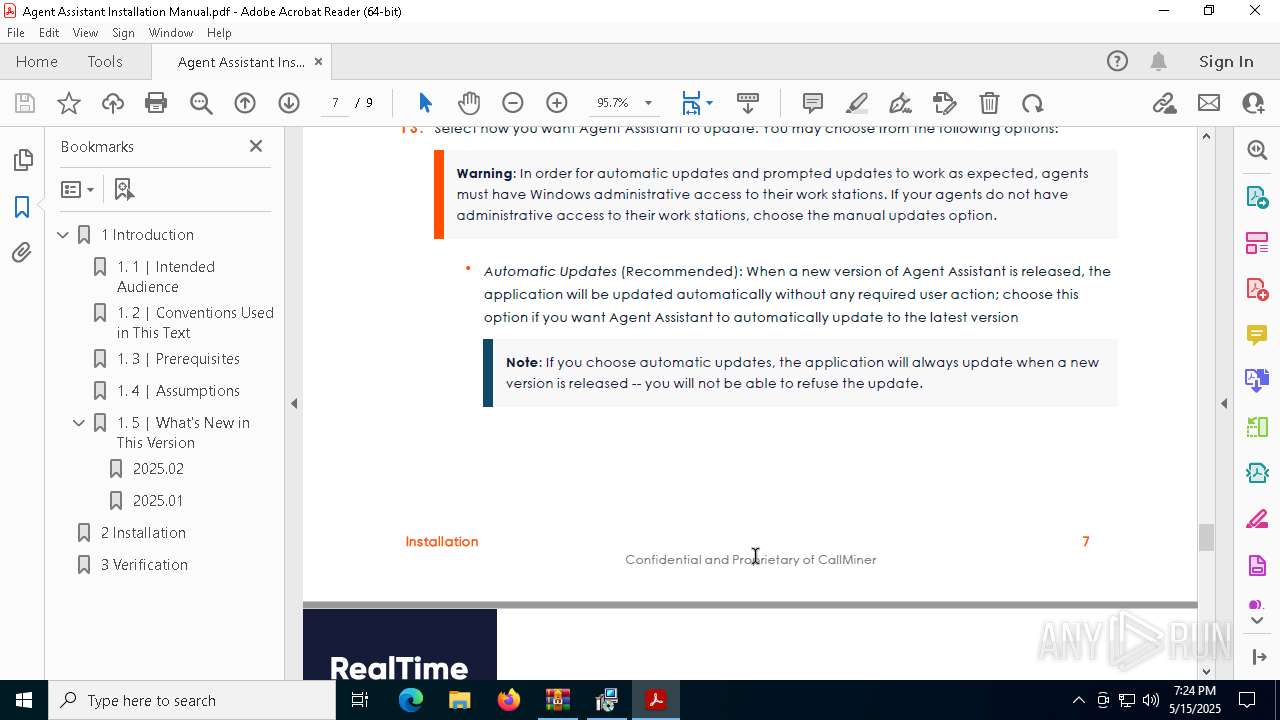Send file by email envelope icon
The height and width of the screenshot is (720, 1280).
(x=1209, y=103)
